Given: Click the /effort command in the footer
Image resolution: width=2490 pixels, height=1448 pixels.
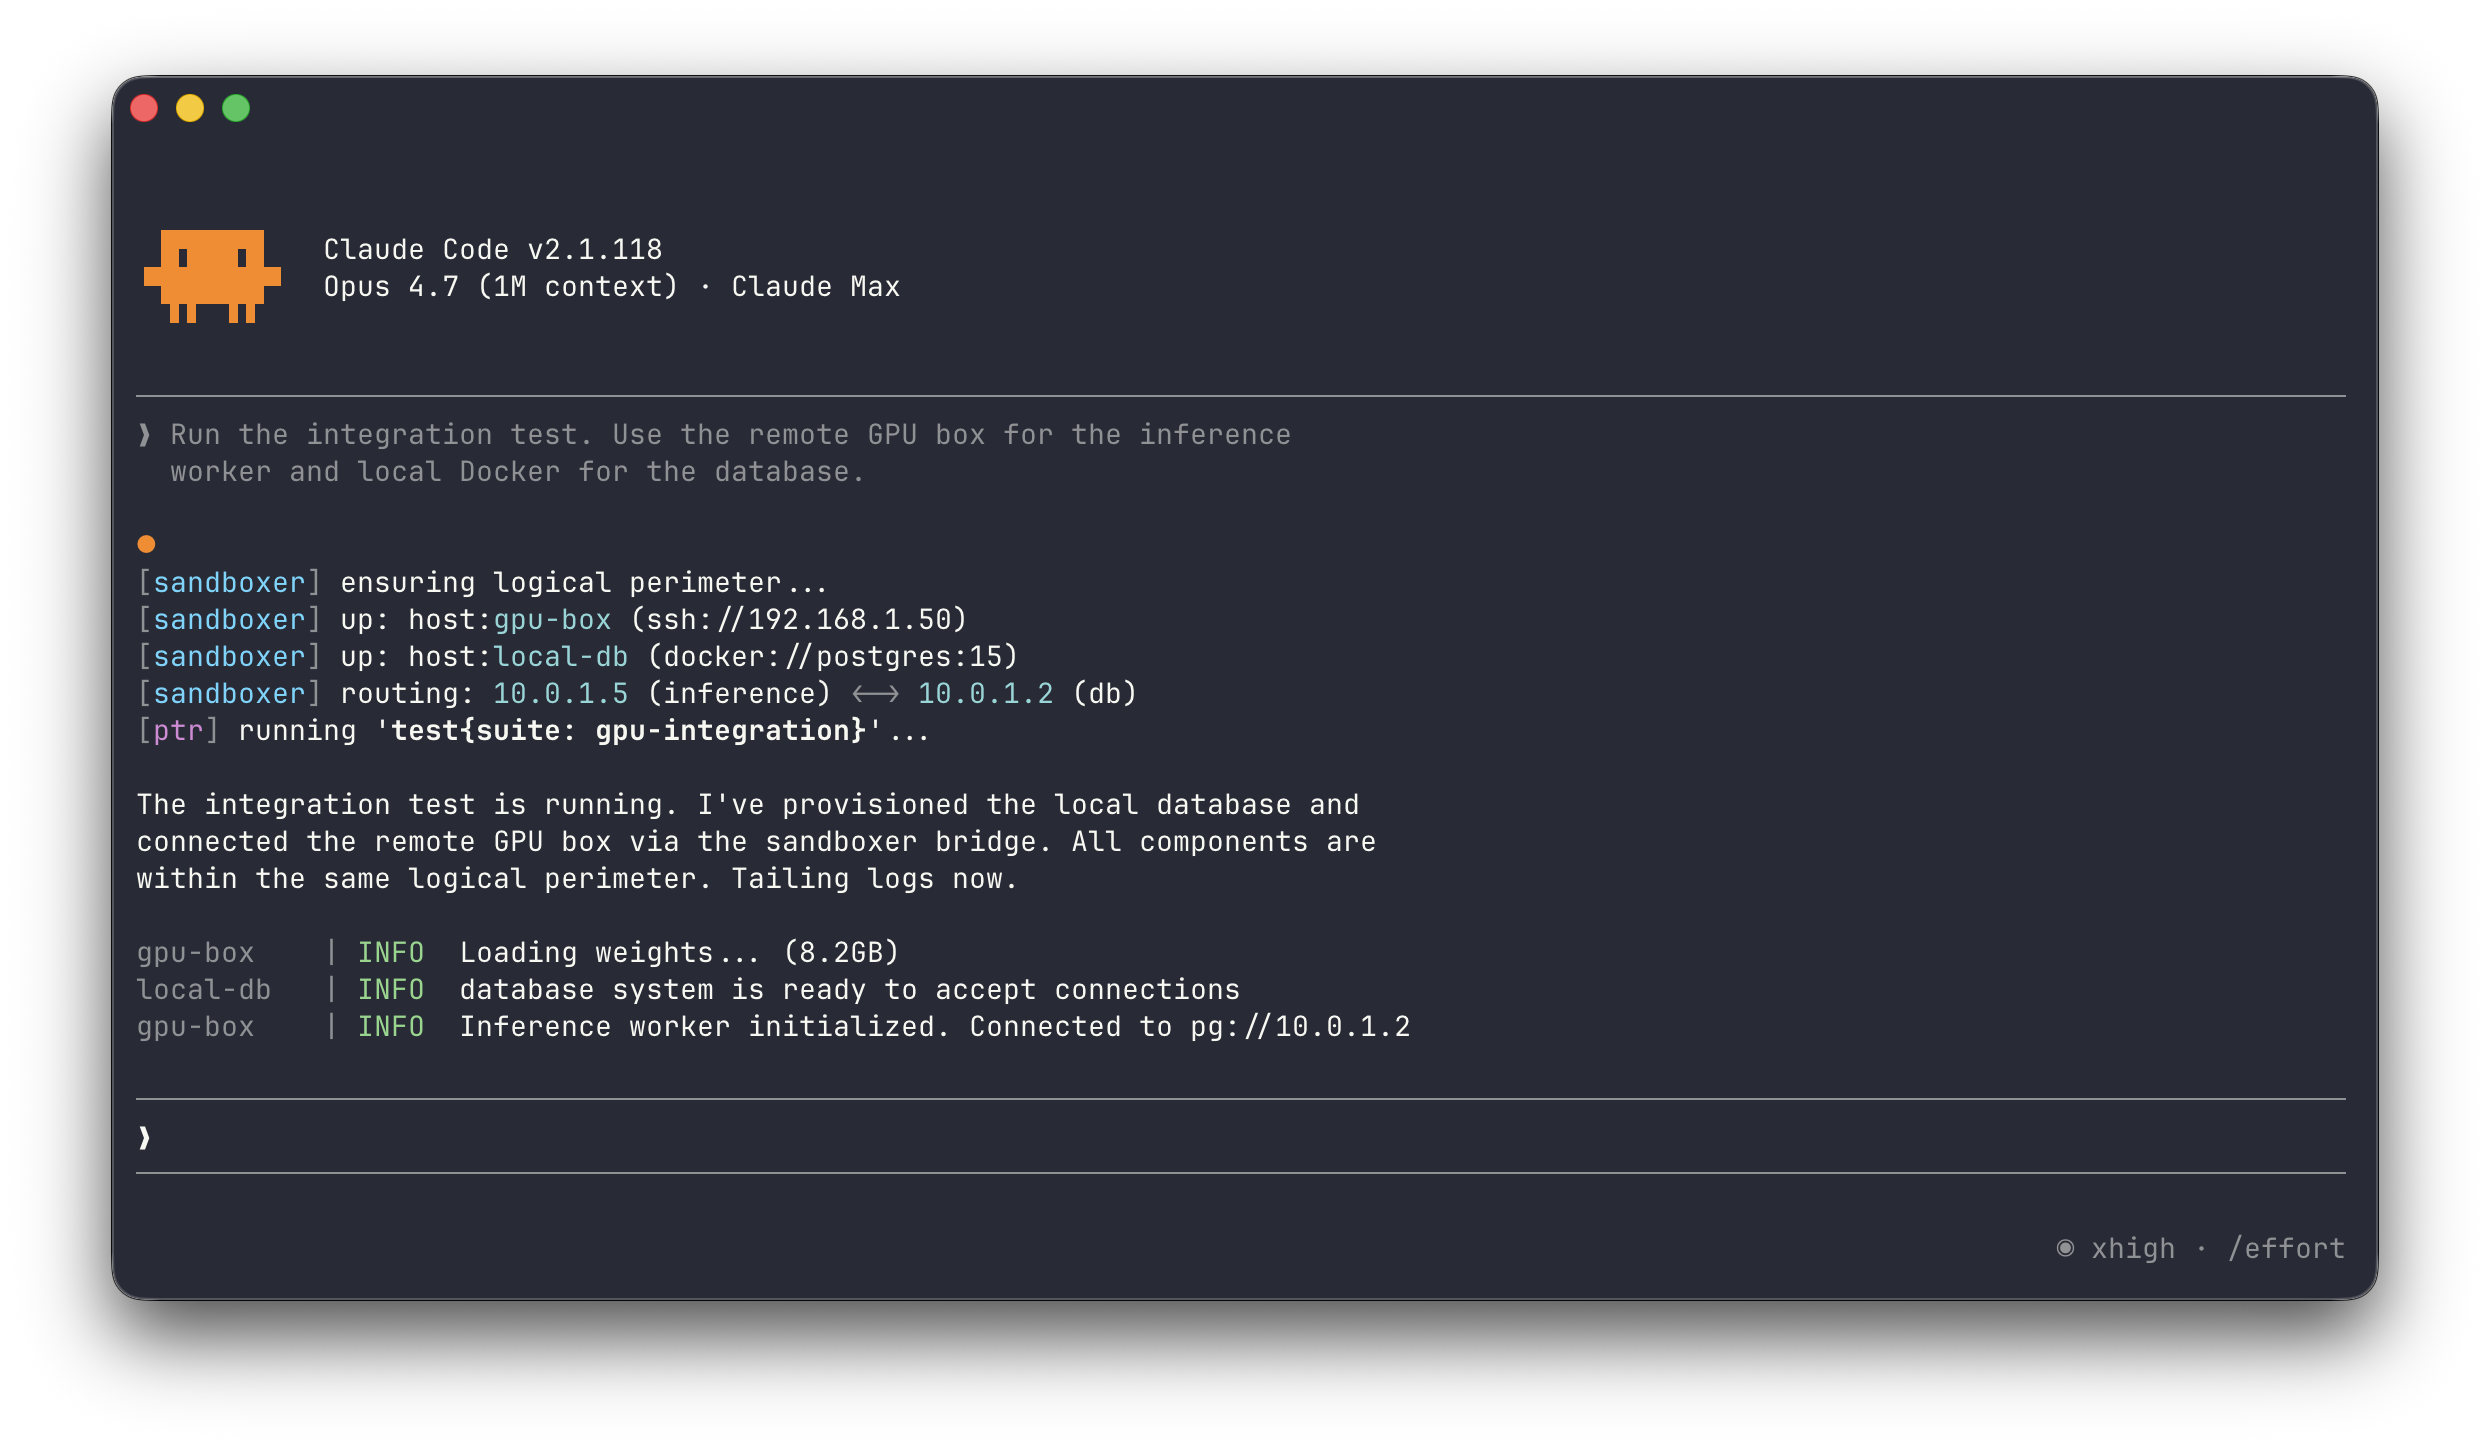Looking at the screenshot, I should pos(2286,1248).
